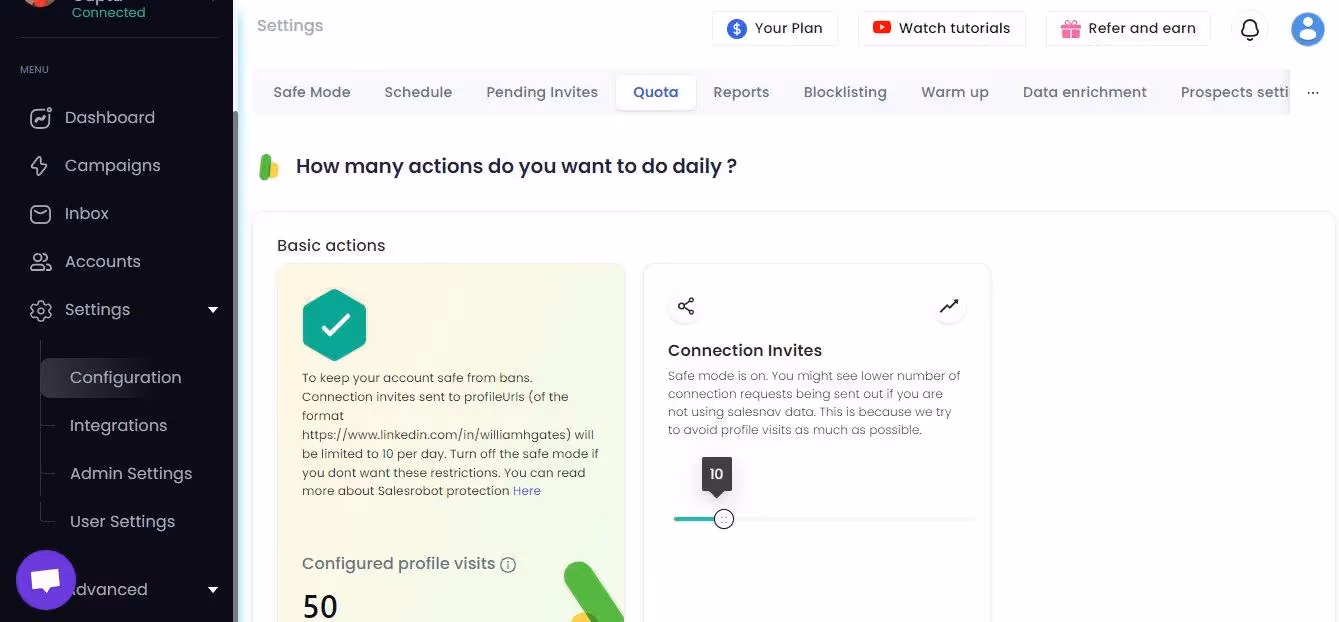This screenshot has height=622, width=1339.
Task: Click the Here link about Salesrobot protection
Action: click(x=526, y=490)
